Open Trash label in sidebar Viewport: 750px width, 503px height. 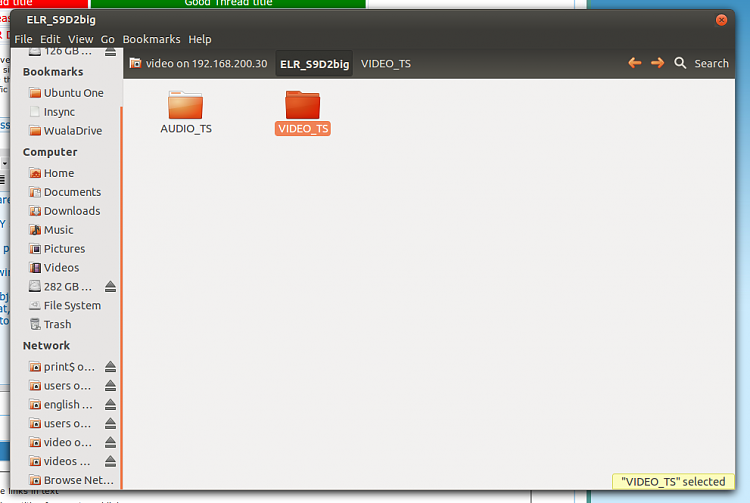coord(57,325)
